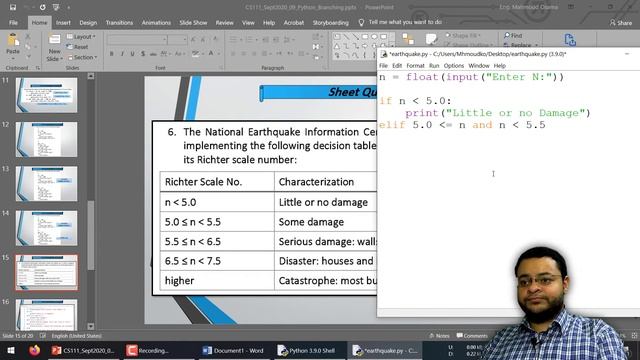Switch to the Storyboarding ribbon tab
Viewport: 640px width, 360px height.
click(x=331, y=23)
